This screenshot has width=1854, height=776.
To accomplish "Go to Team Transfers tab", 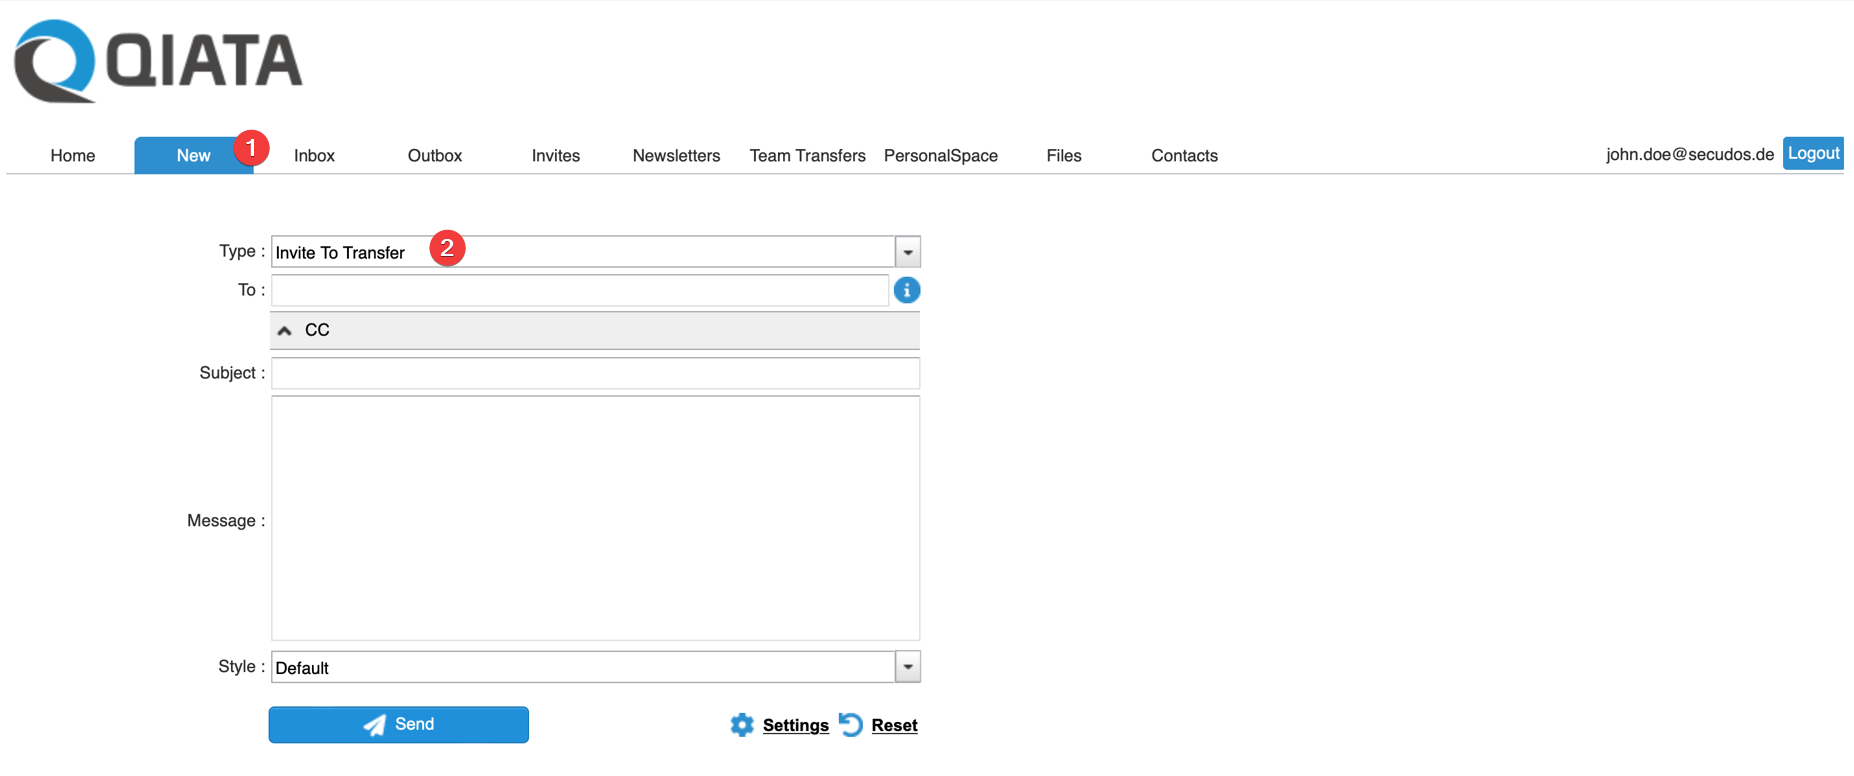I will [807, 156].
